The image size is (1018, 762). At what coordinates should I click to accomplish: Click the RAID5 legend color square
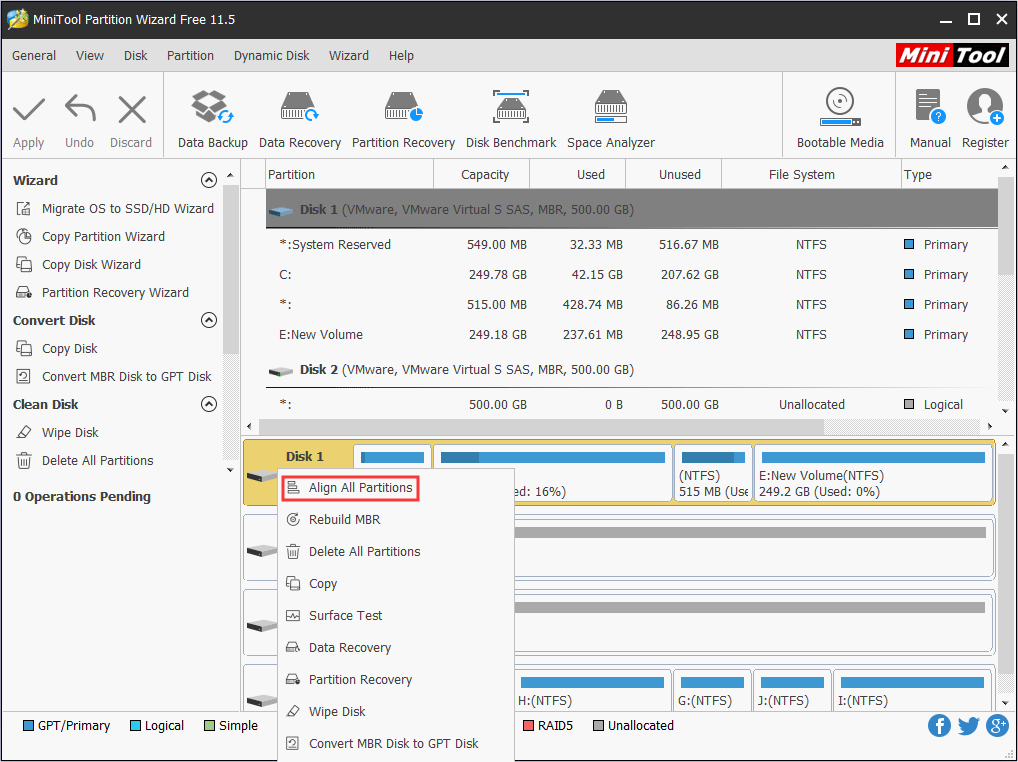tap(528, 726)
